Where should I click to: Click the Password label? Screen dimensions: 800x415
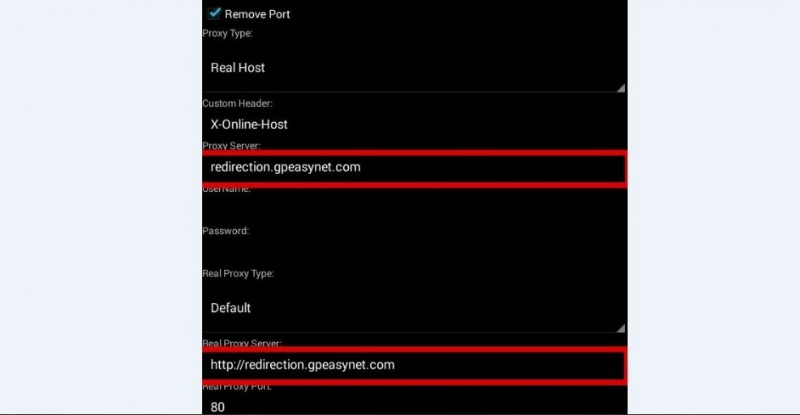[x=226, y=231]
